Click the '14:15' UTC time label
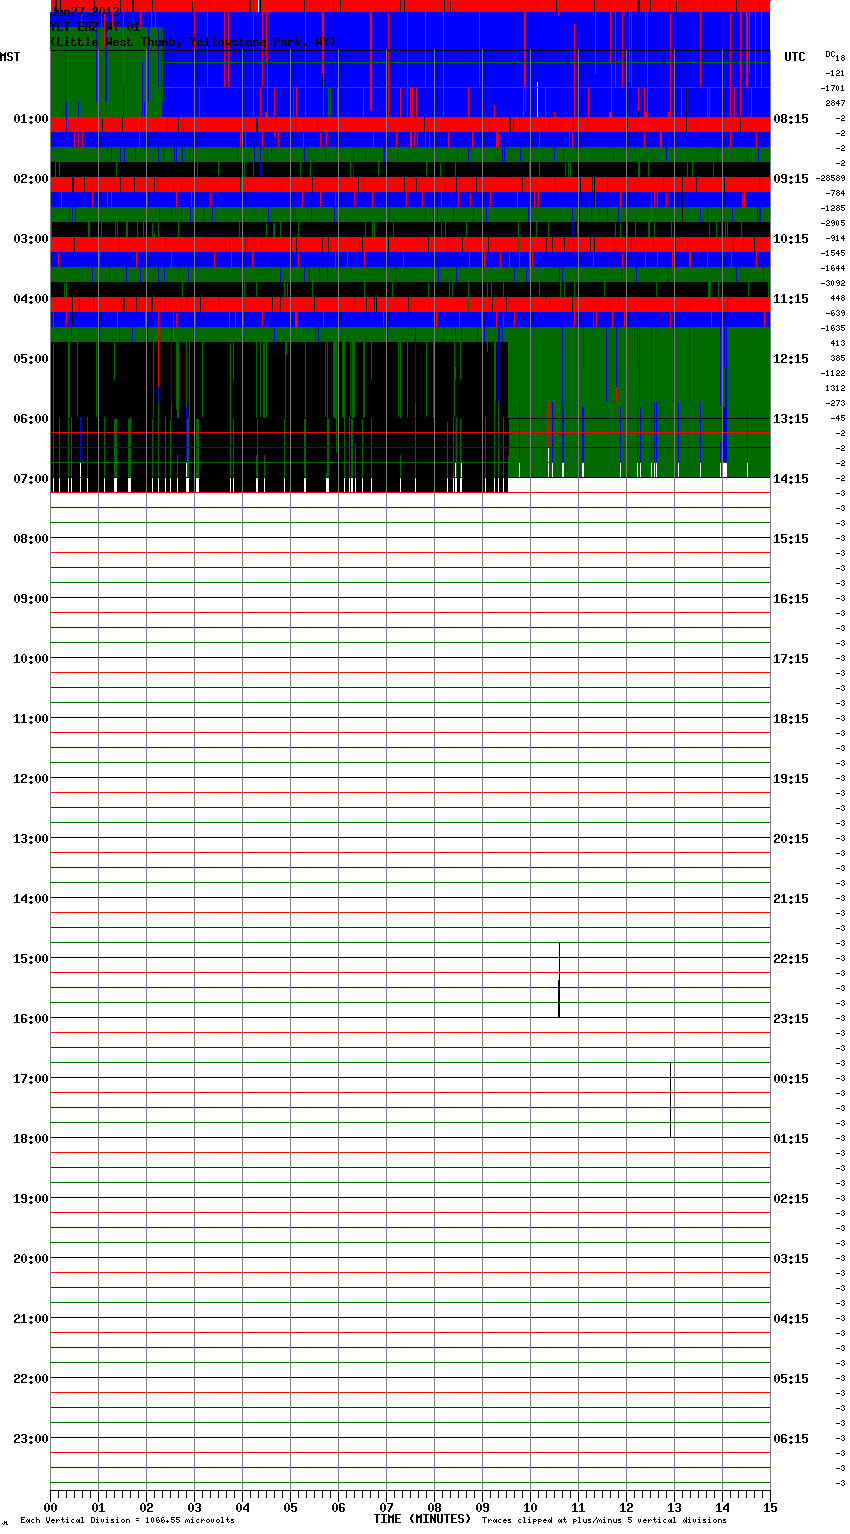Screen dimensions: 850x1534 pyautogui.click(x=791, y=479)
